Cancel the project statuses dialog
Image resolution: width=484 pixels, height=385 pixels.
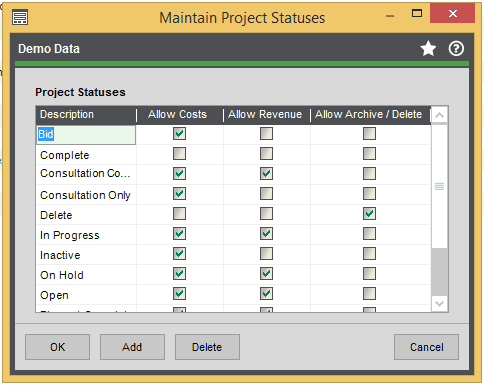426,347
